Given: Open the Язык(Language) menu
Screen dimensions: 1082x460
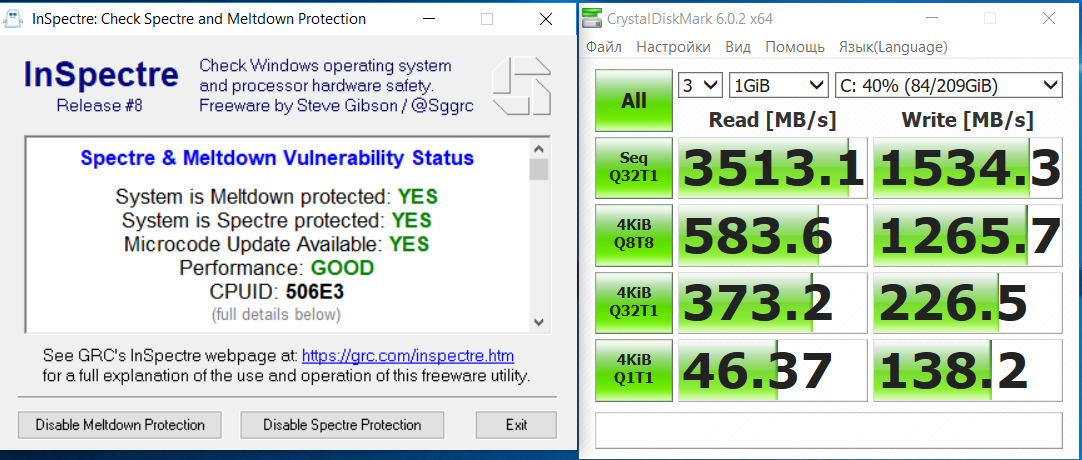Looking at the screenshot, I should [892, 47].
